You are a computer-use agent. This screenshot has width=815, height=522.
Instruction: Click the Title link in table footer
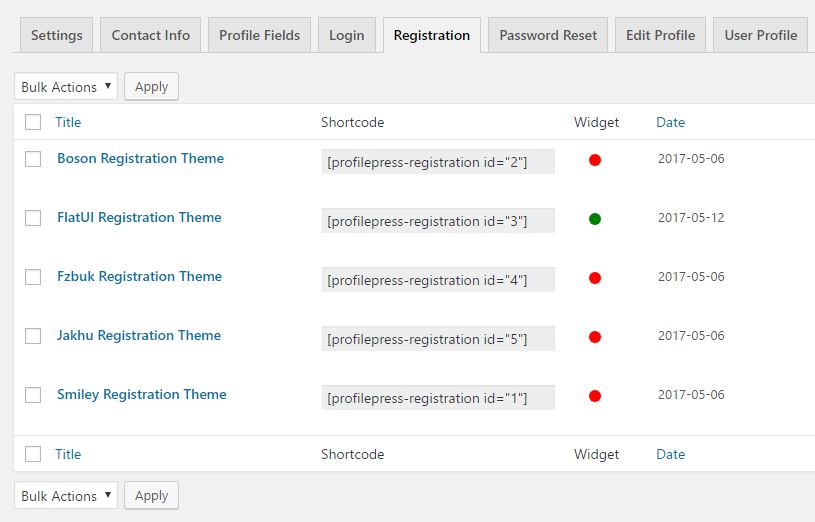coord(68,454)
